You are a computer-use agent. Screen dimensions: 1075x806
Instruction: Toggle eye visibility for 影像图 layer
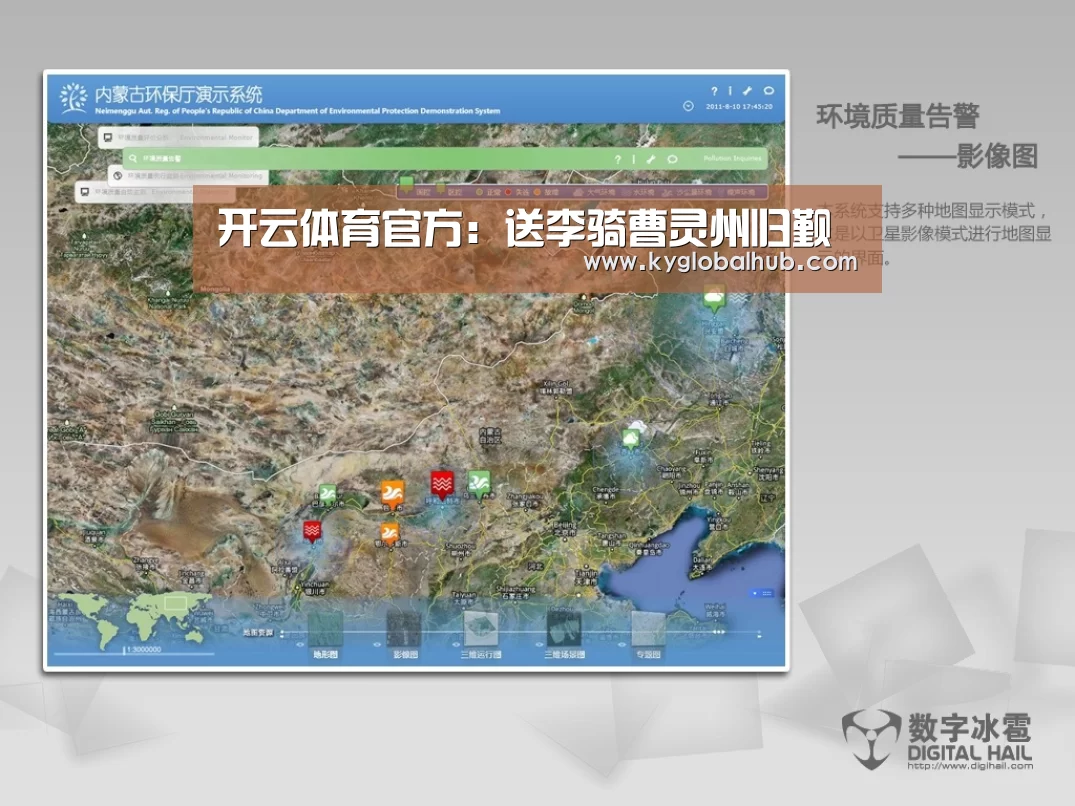(376, 645)
